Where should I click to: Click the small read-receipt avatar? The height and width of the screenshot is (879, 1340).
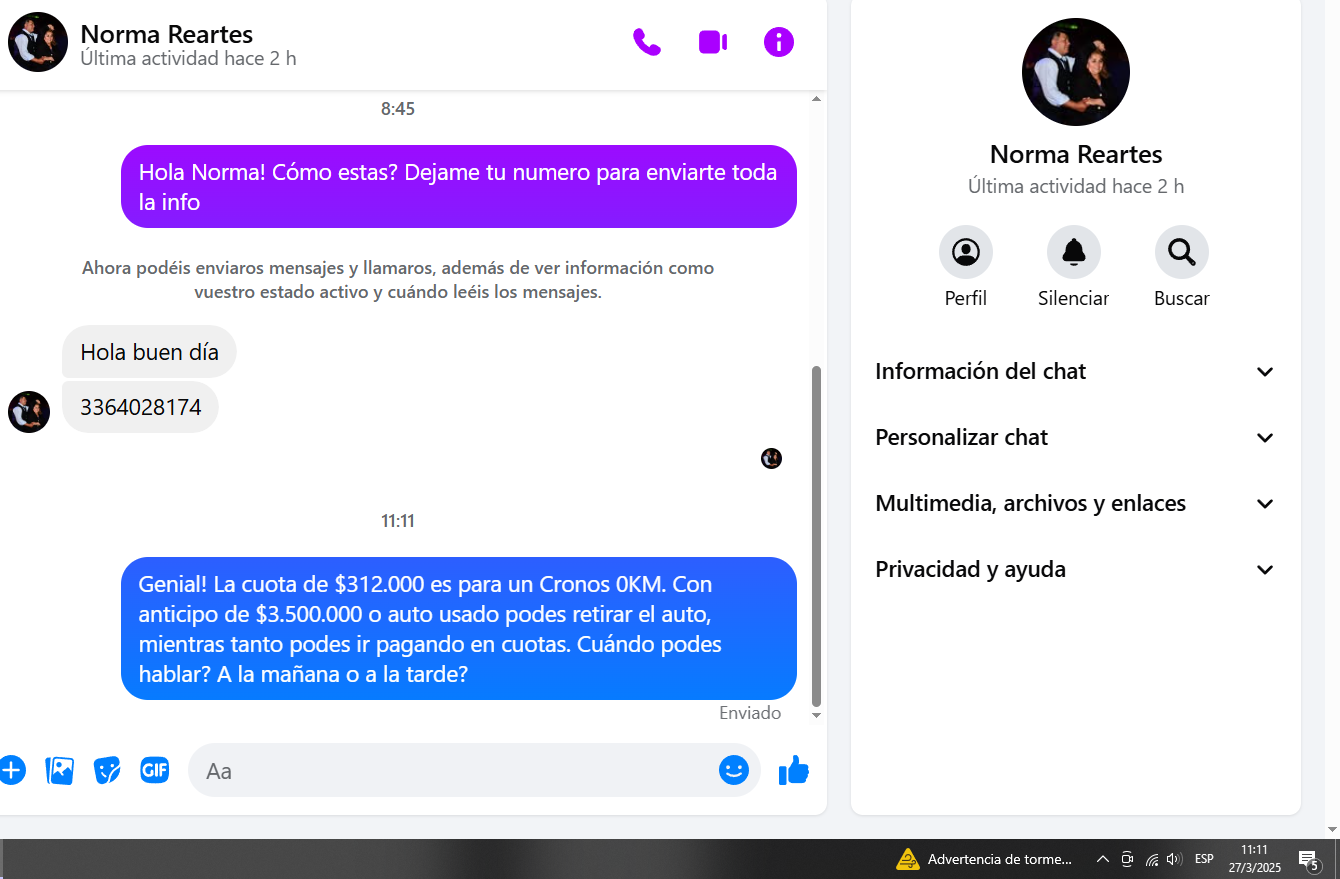pos(771,458)
